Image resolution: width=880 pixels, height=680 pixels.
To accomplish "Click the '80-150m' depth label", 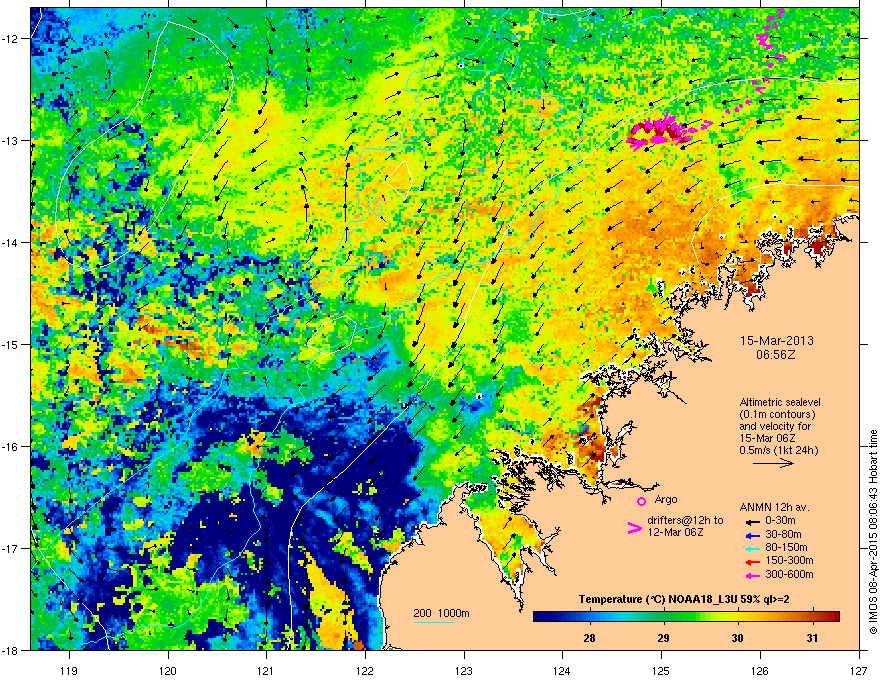I will (786, 548).
